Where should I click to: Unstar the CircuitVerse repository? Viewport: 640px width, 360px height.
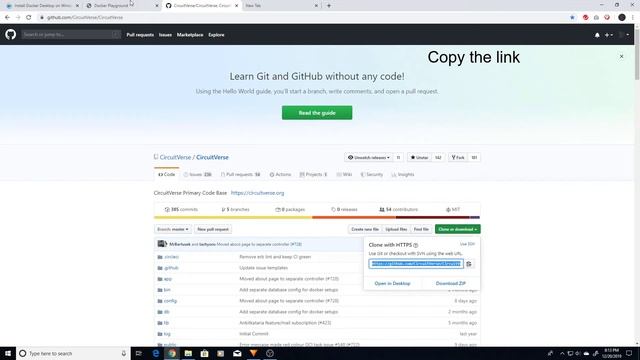419,158
